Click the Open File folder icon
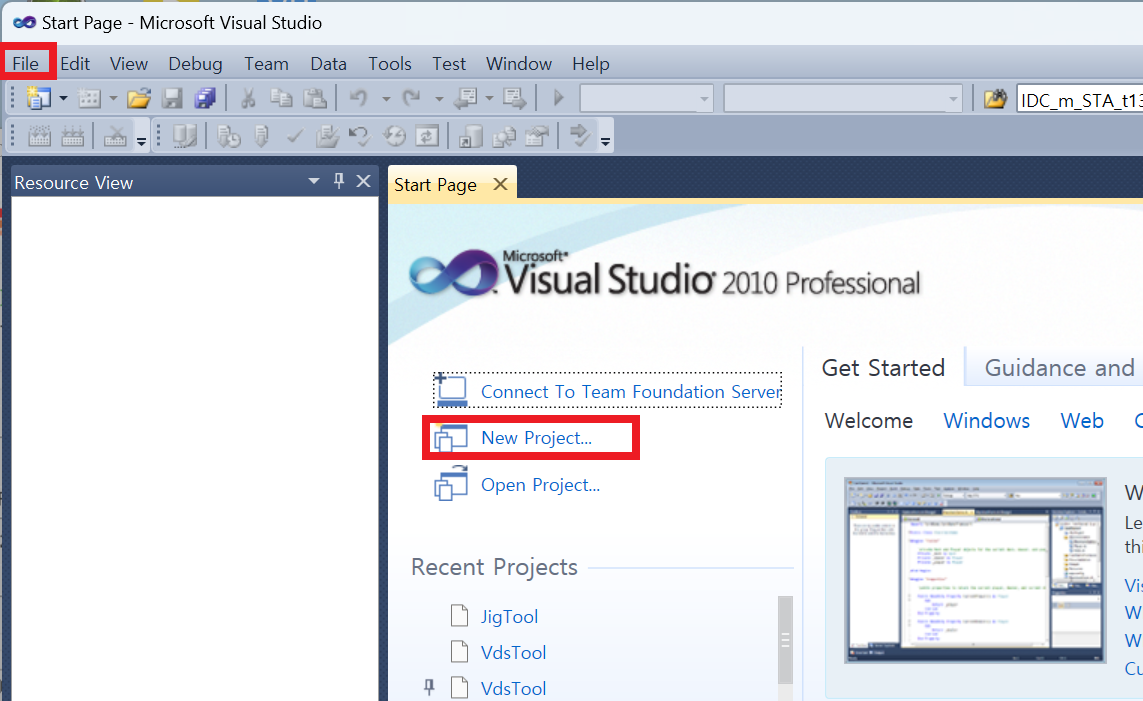Image resolution: width=1143 pixels, height=701 pixels. click(x=139, y=98)
